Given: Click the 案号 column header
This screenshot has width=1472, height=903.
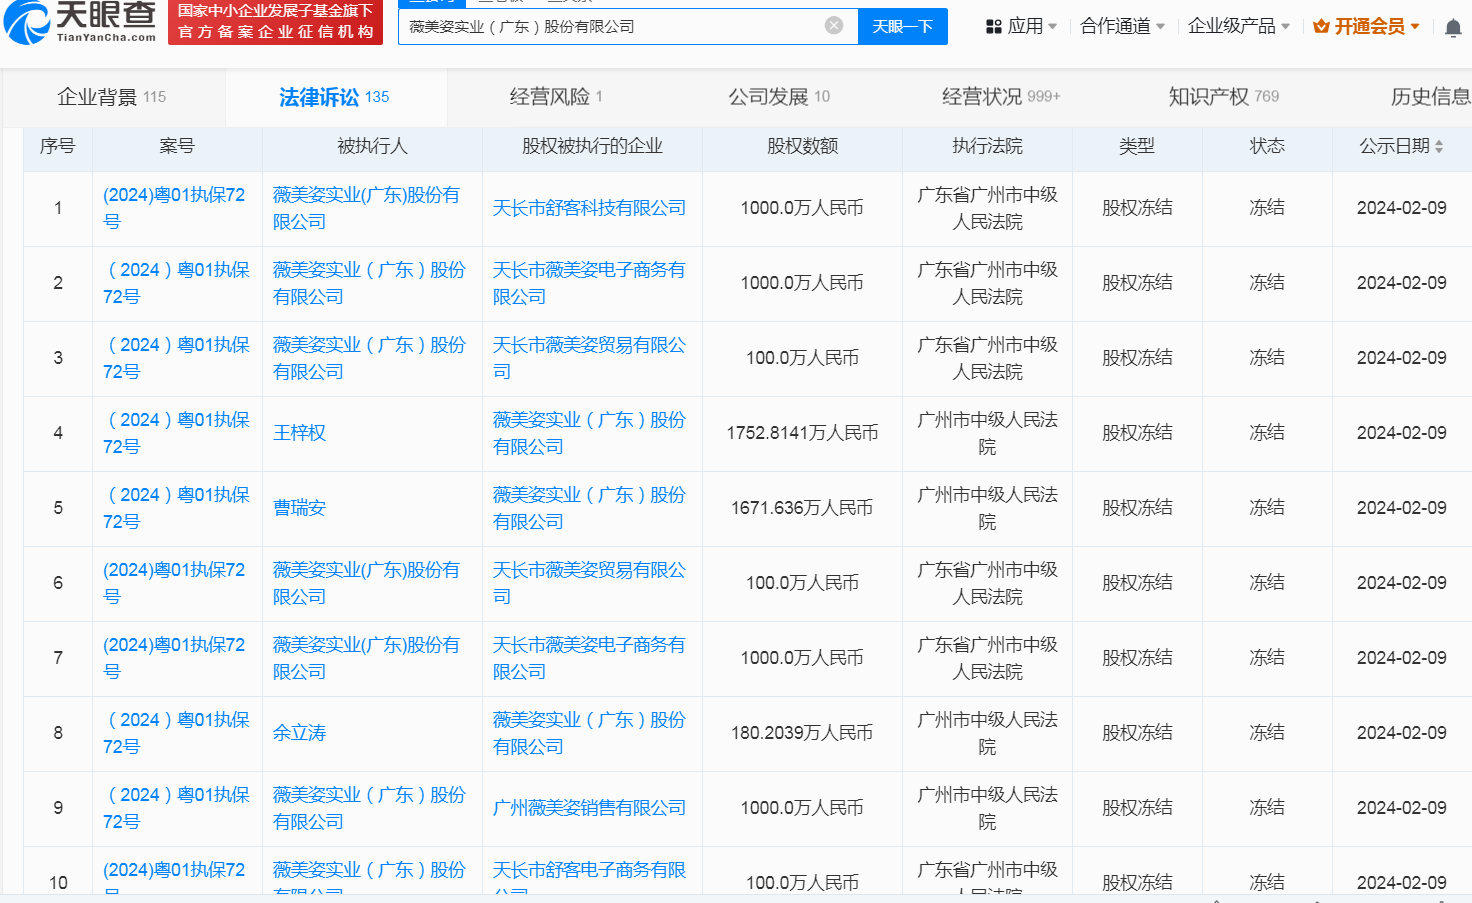Looking at the screenshot, I should point(177,146).
